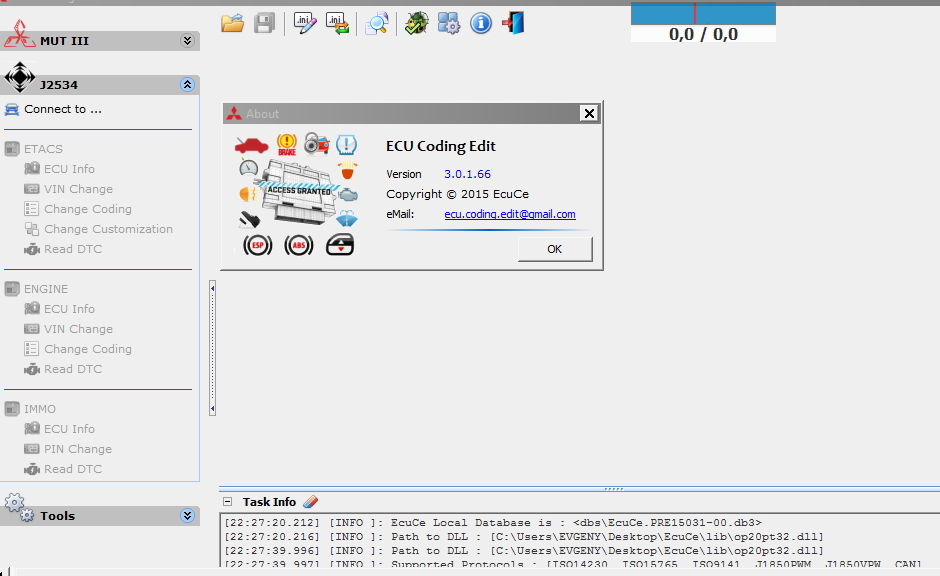Open PIN Change under IMMO

pos(77,449)
